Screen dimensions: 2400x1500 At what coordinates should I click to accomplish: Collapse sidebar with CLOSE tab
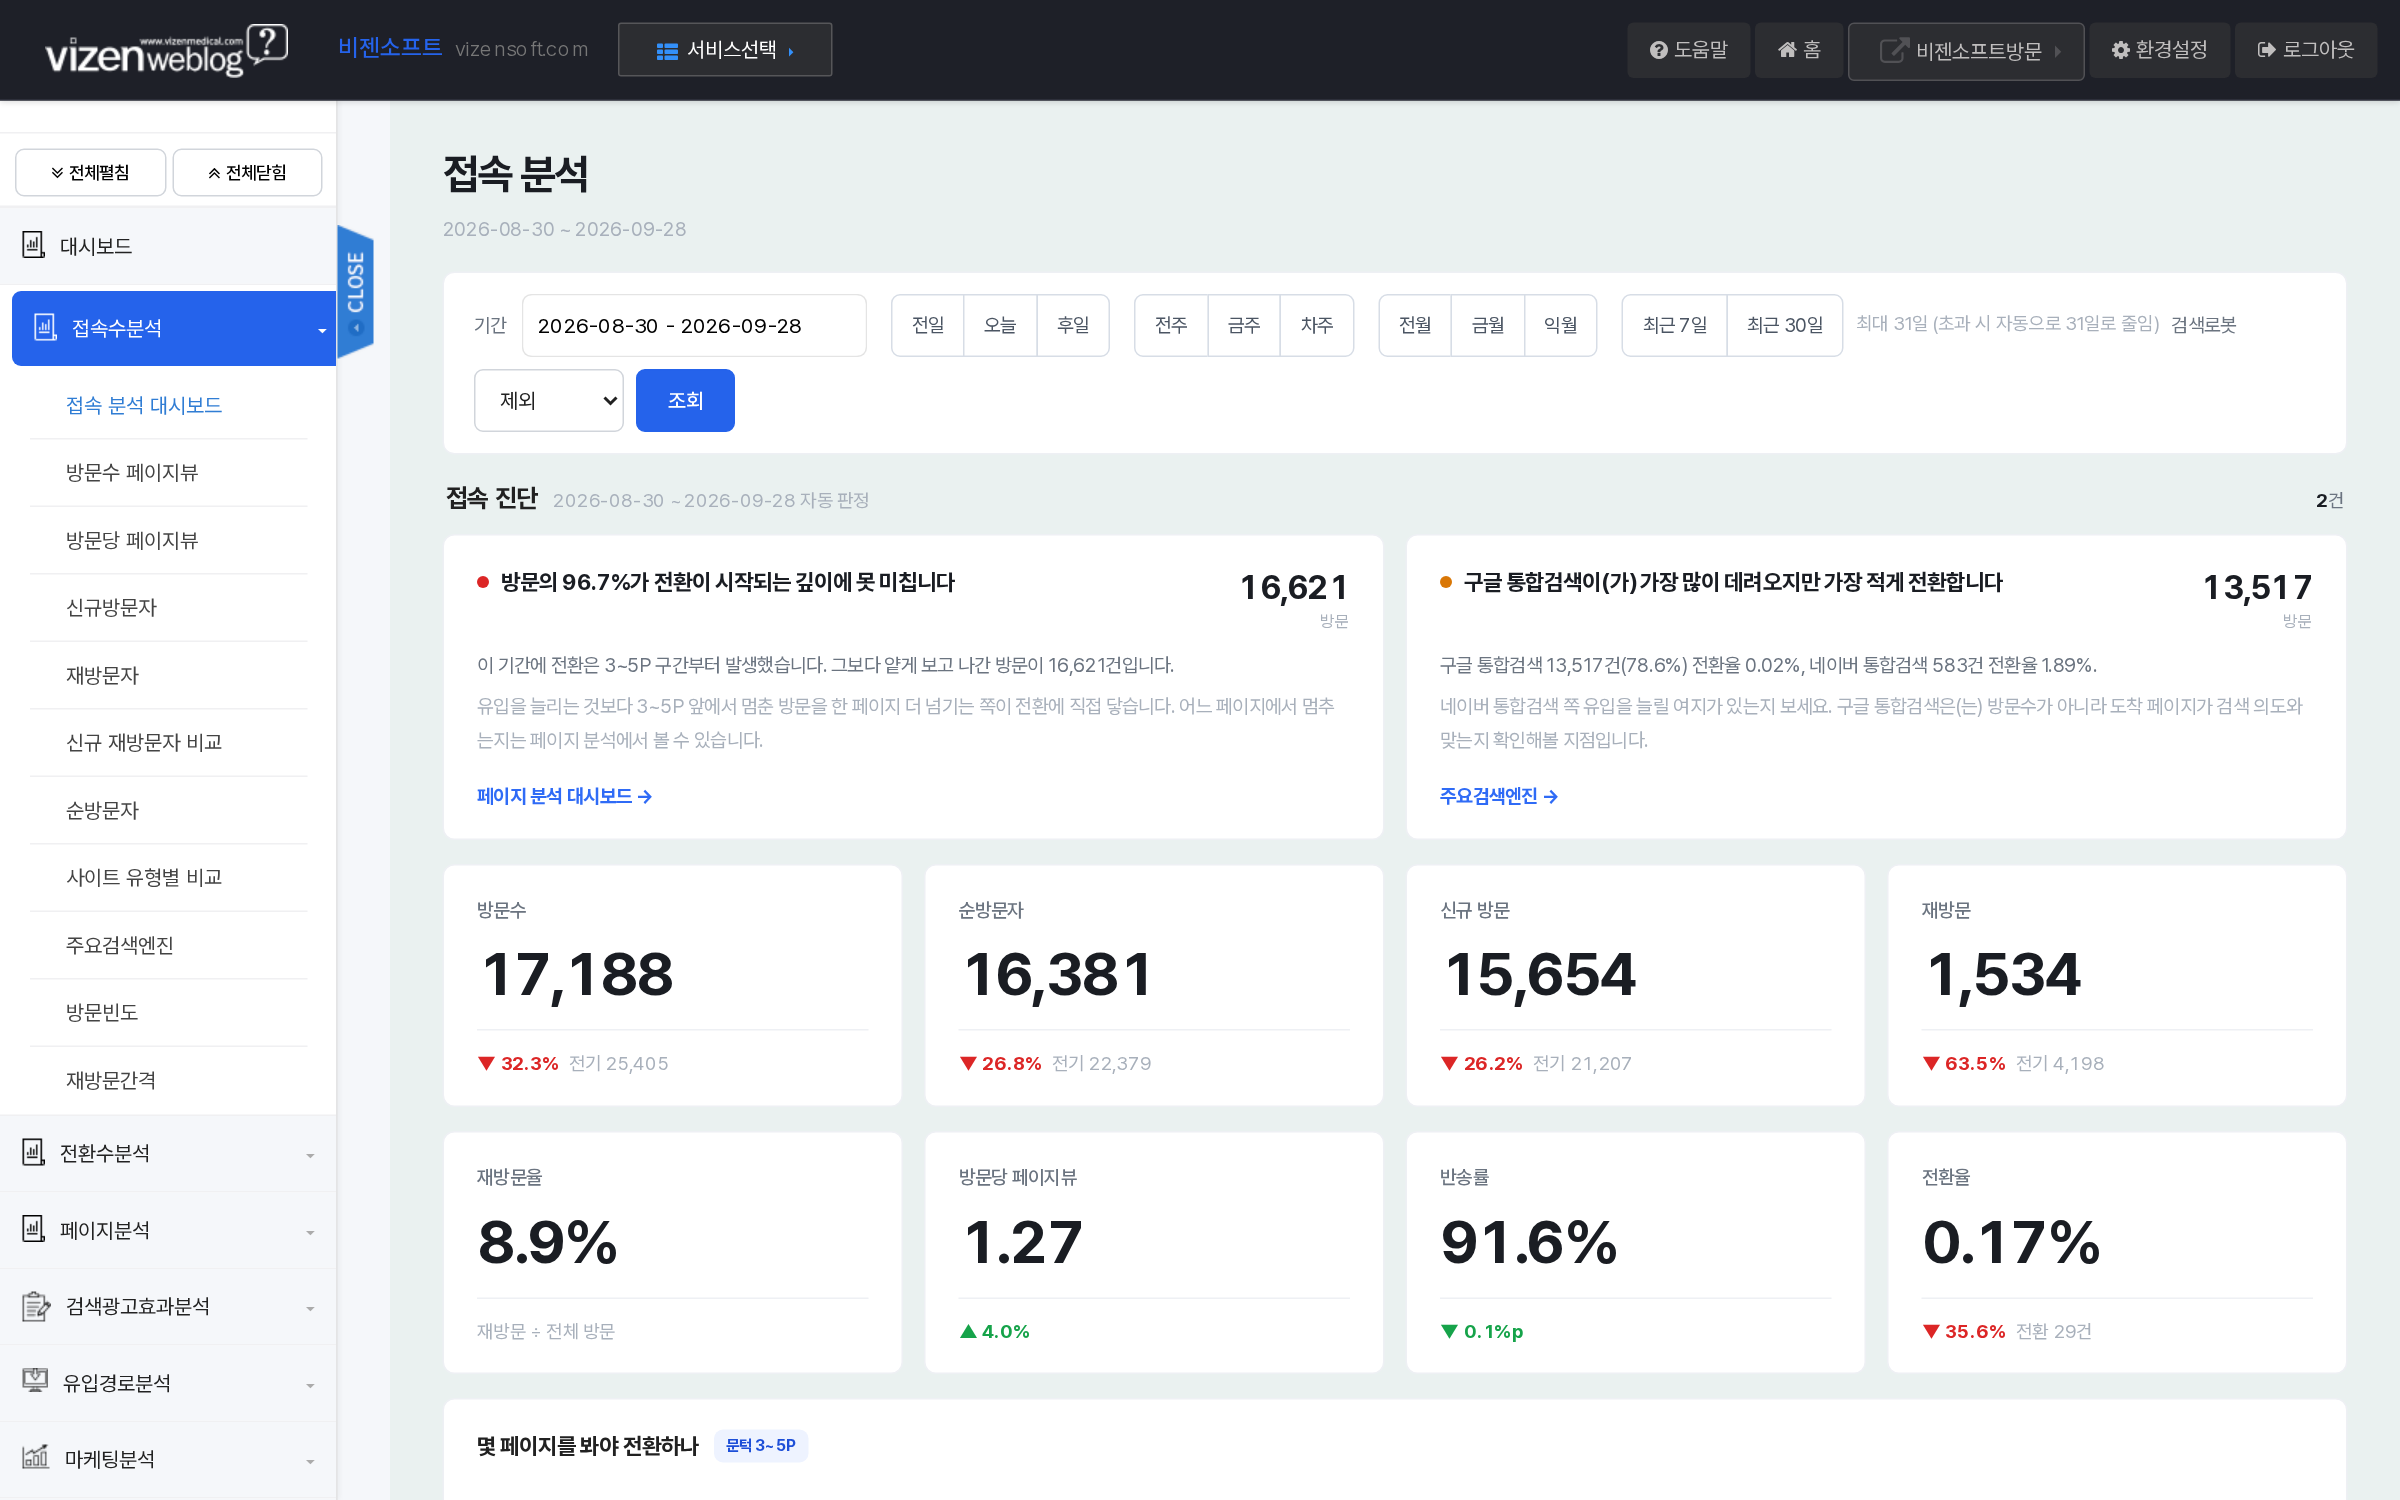[x=355, y=291]
